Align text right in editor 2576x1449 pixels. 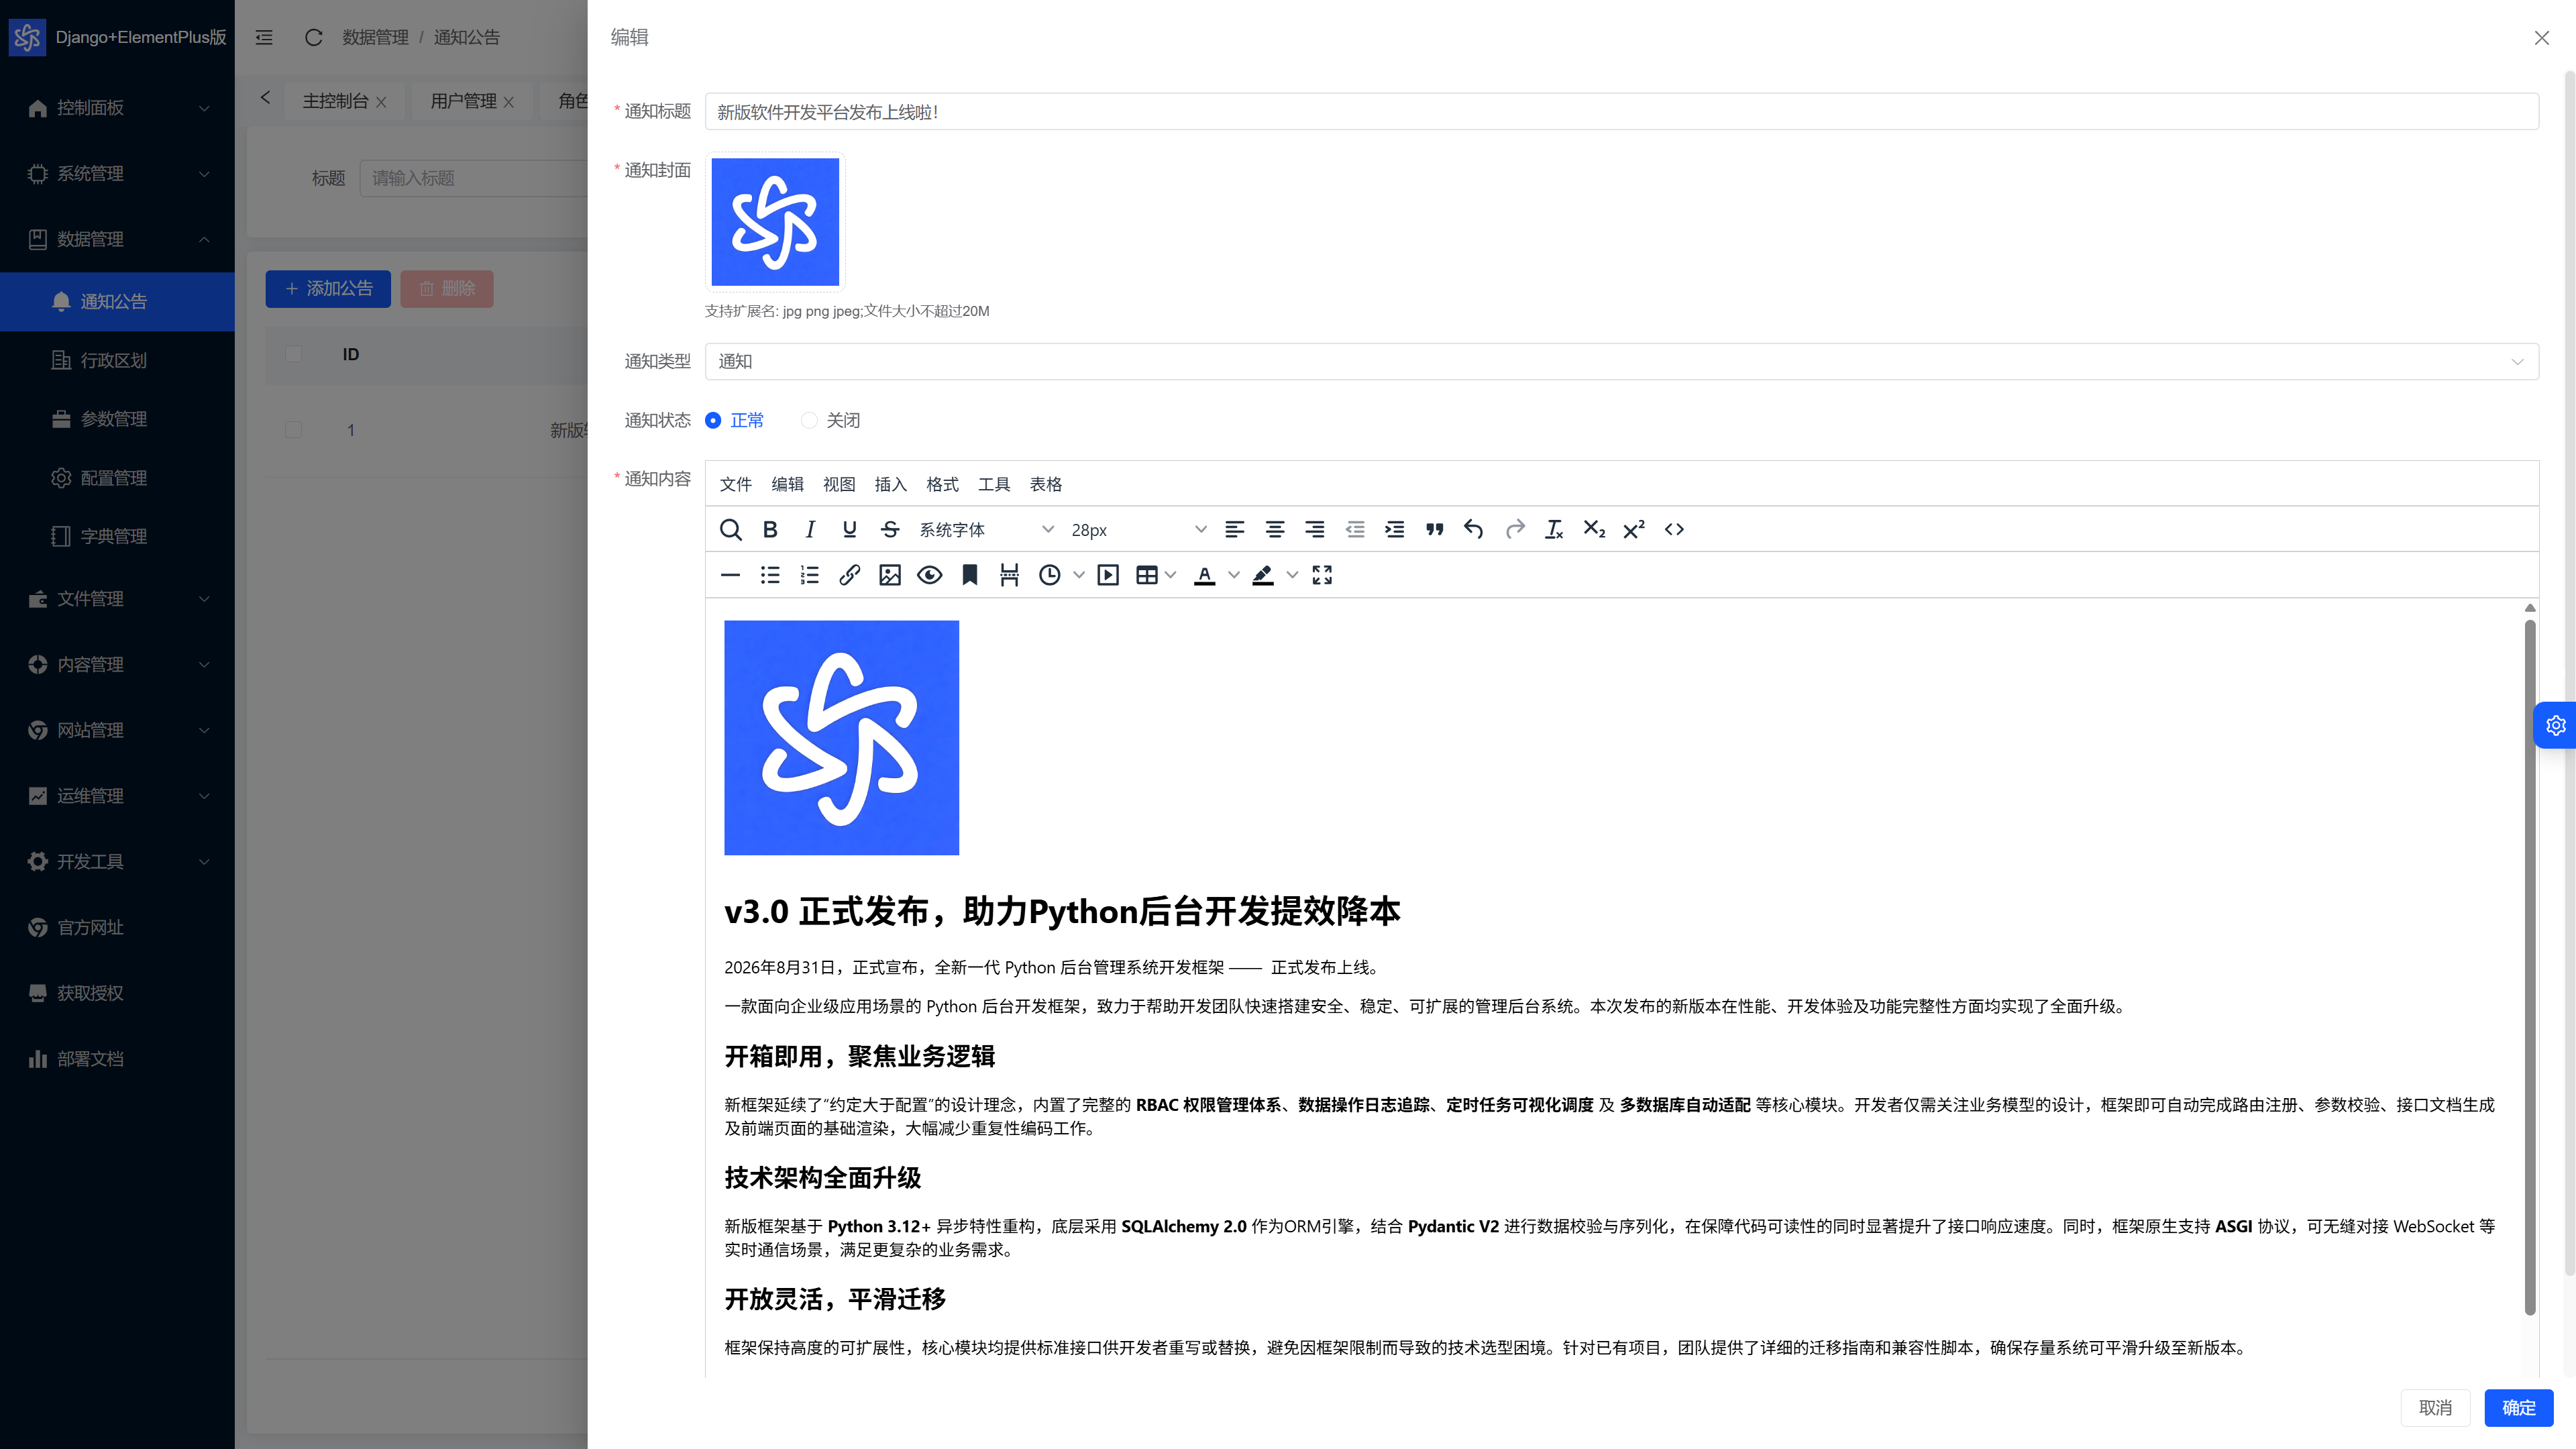[1315, 530]
